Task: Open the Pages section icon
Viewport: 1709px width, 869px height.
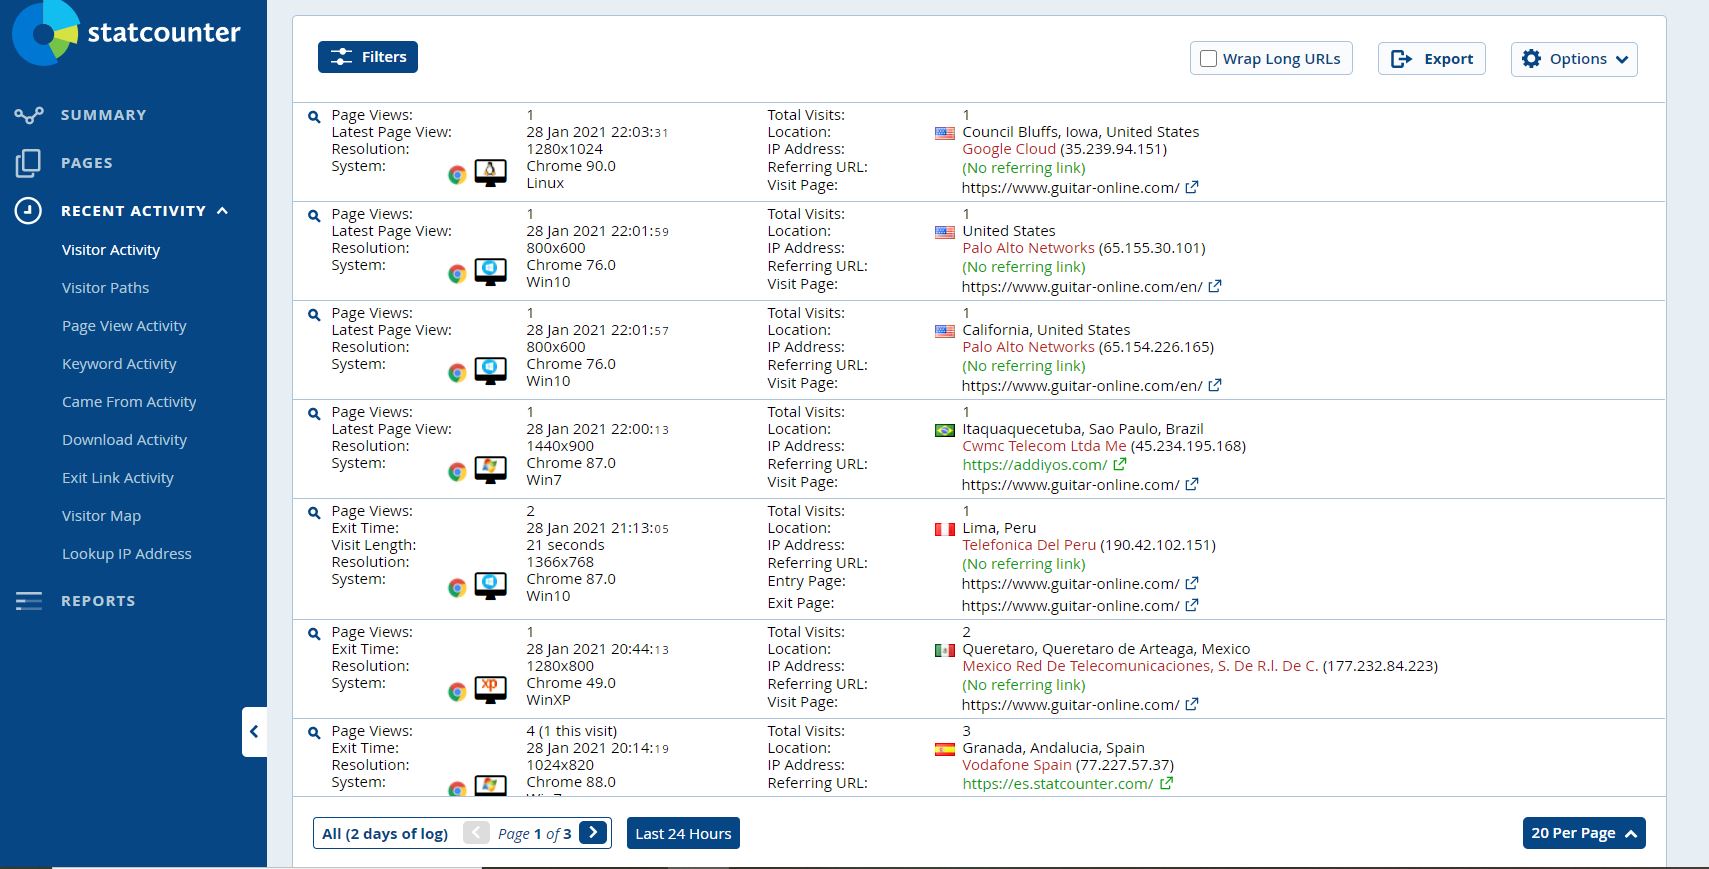Action: coord(29,163)
